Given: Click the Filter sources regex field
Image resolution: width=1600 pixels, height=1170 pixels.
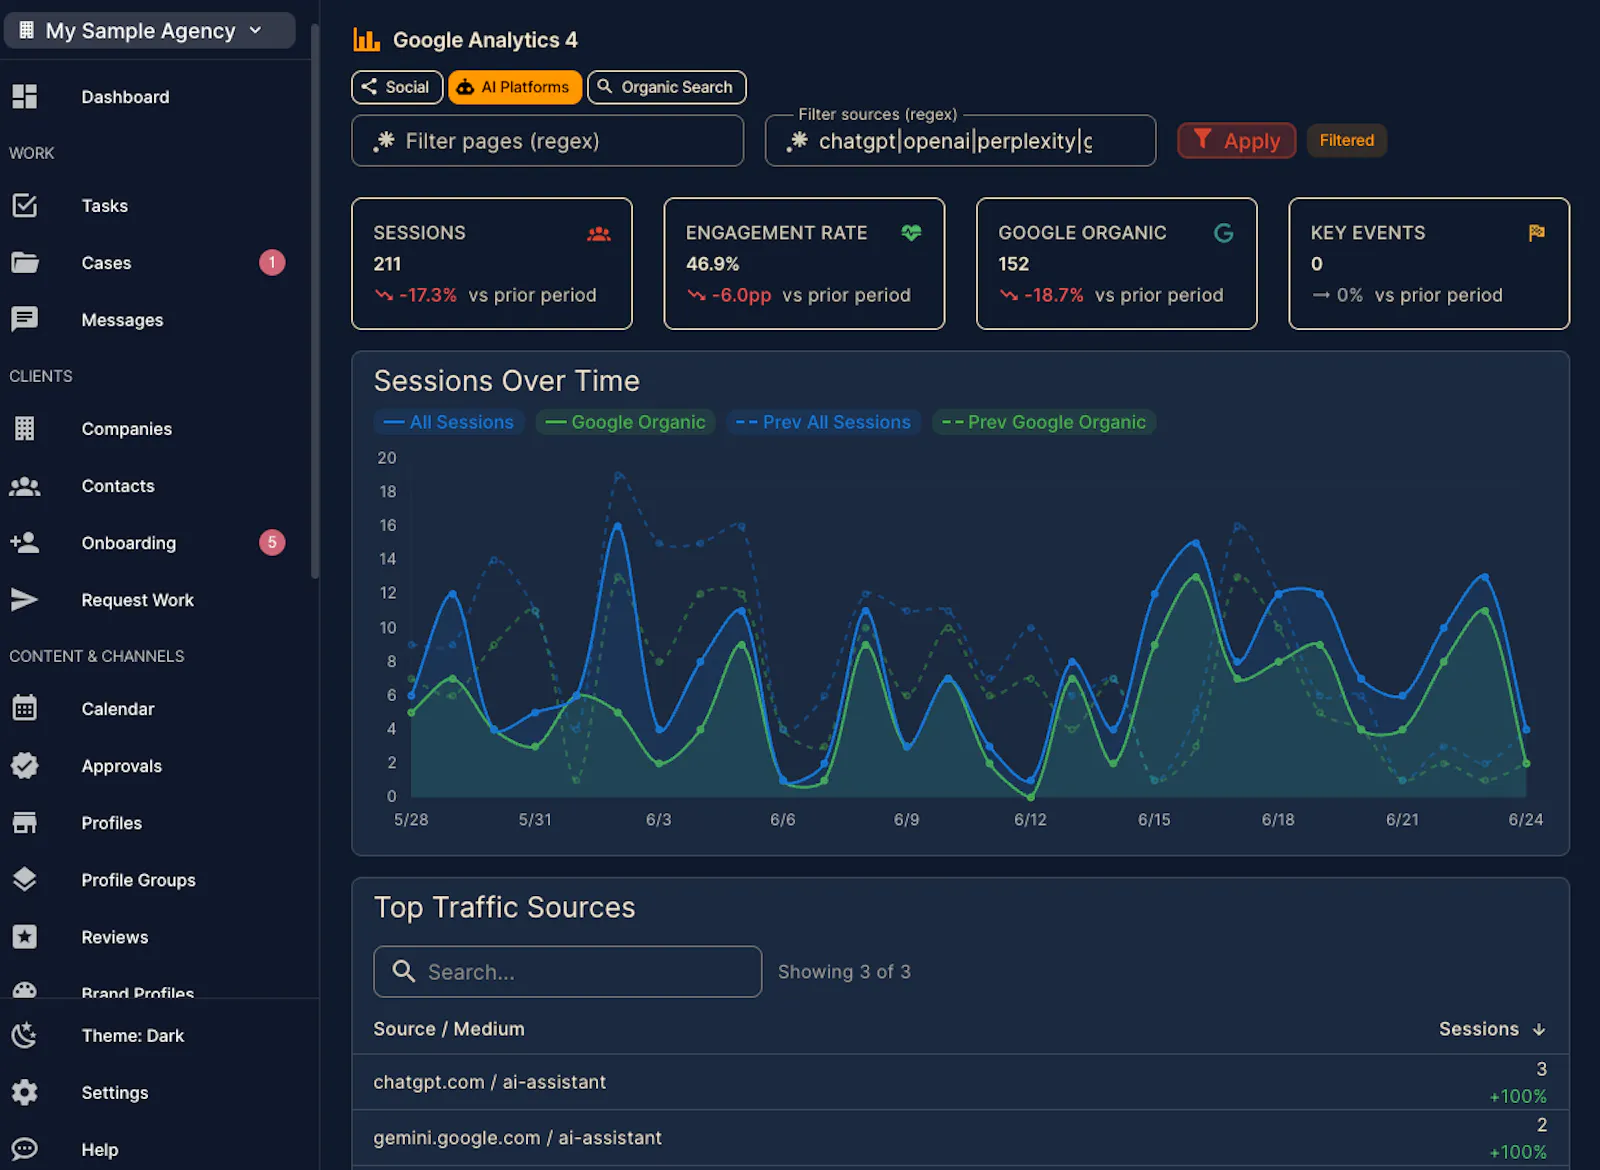Looking at the screenshot, I should tap(960, 140).
